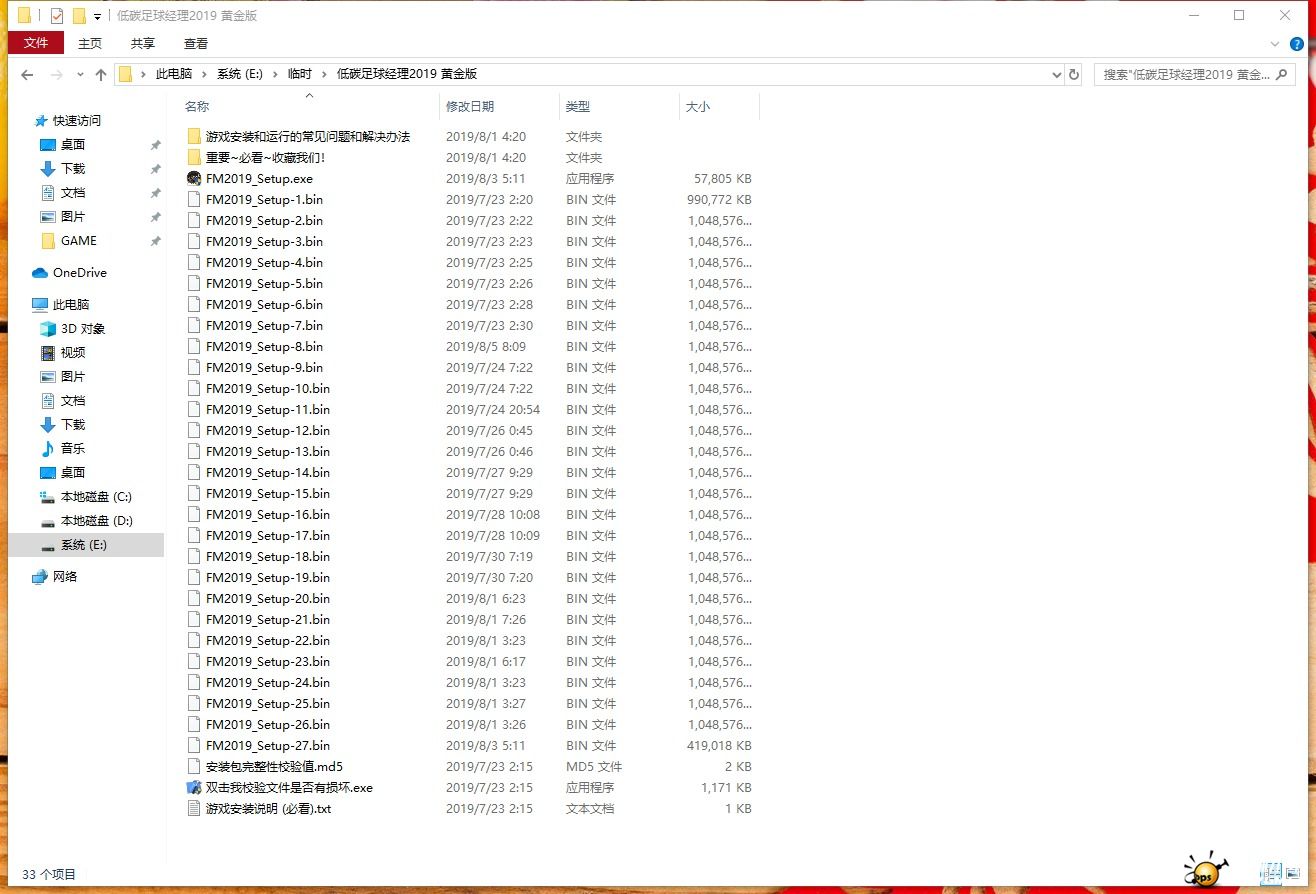Image resolution: width=1316 pixels, height=894 pixels.
Task: Open OneDrive in the navigation pane
Action: click(x=79, y=272)
